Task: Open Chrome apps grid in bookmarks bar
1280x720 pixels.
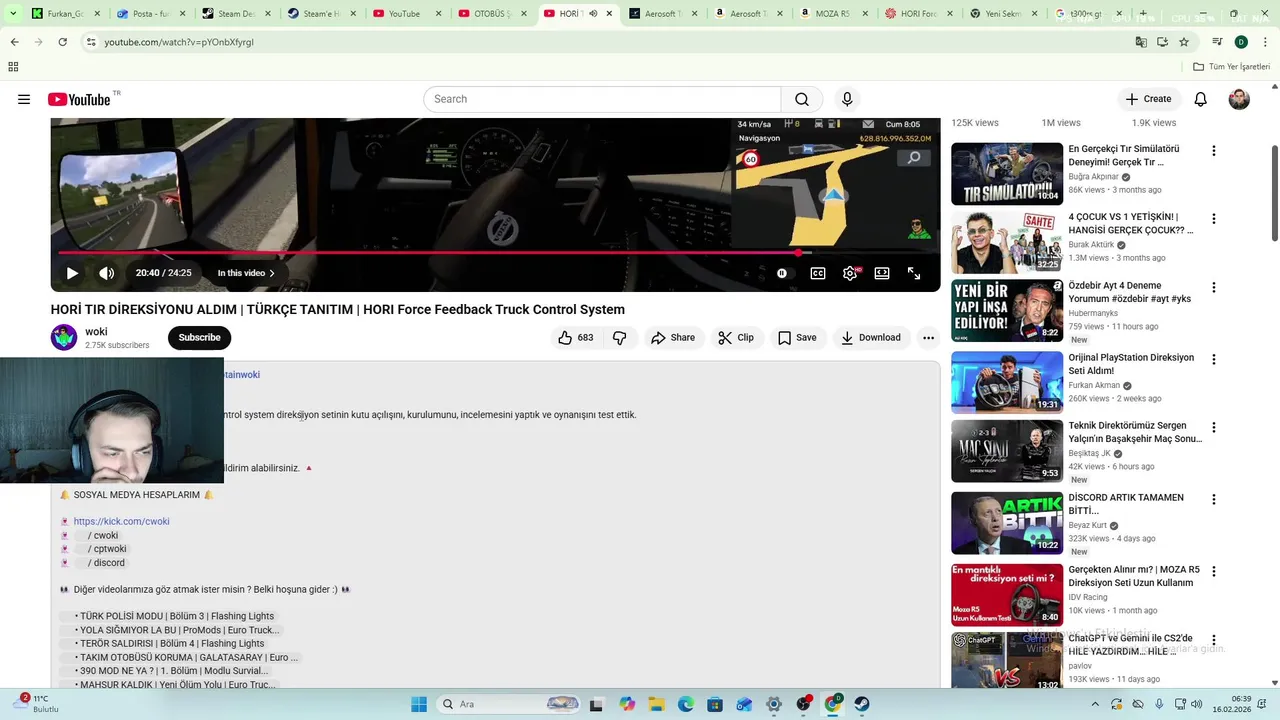Action: [13, 67]
